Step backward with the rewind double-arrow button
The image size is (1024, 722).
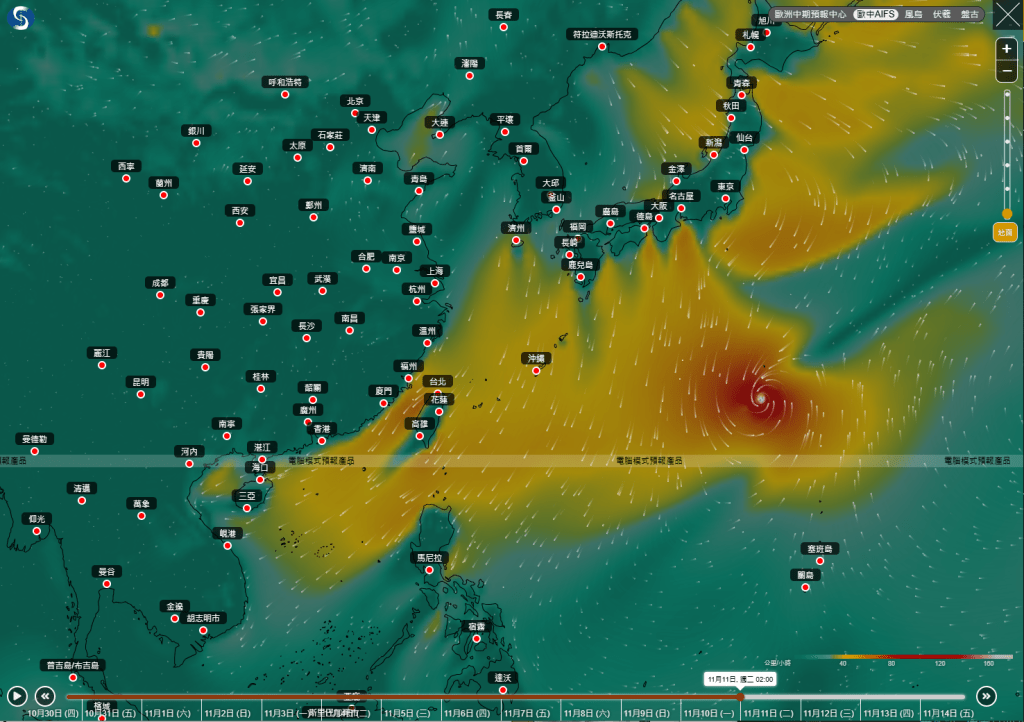coord(45,696)
